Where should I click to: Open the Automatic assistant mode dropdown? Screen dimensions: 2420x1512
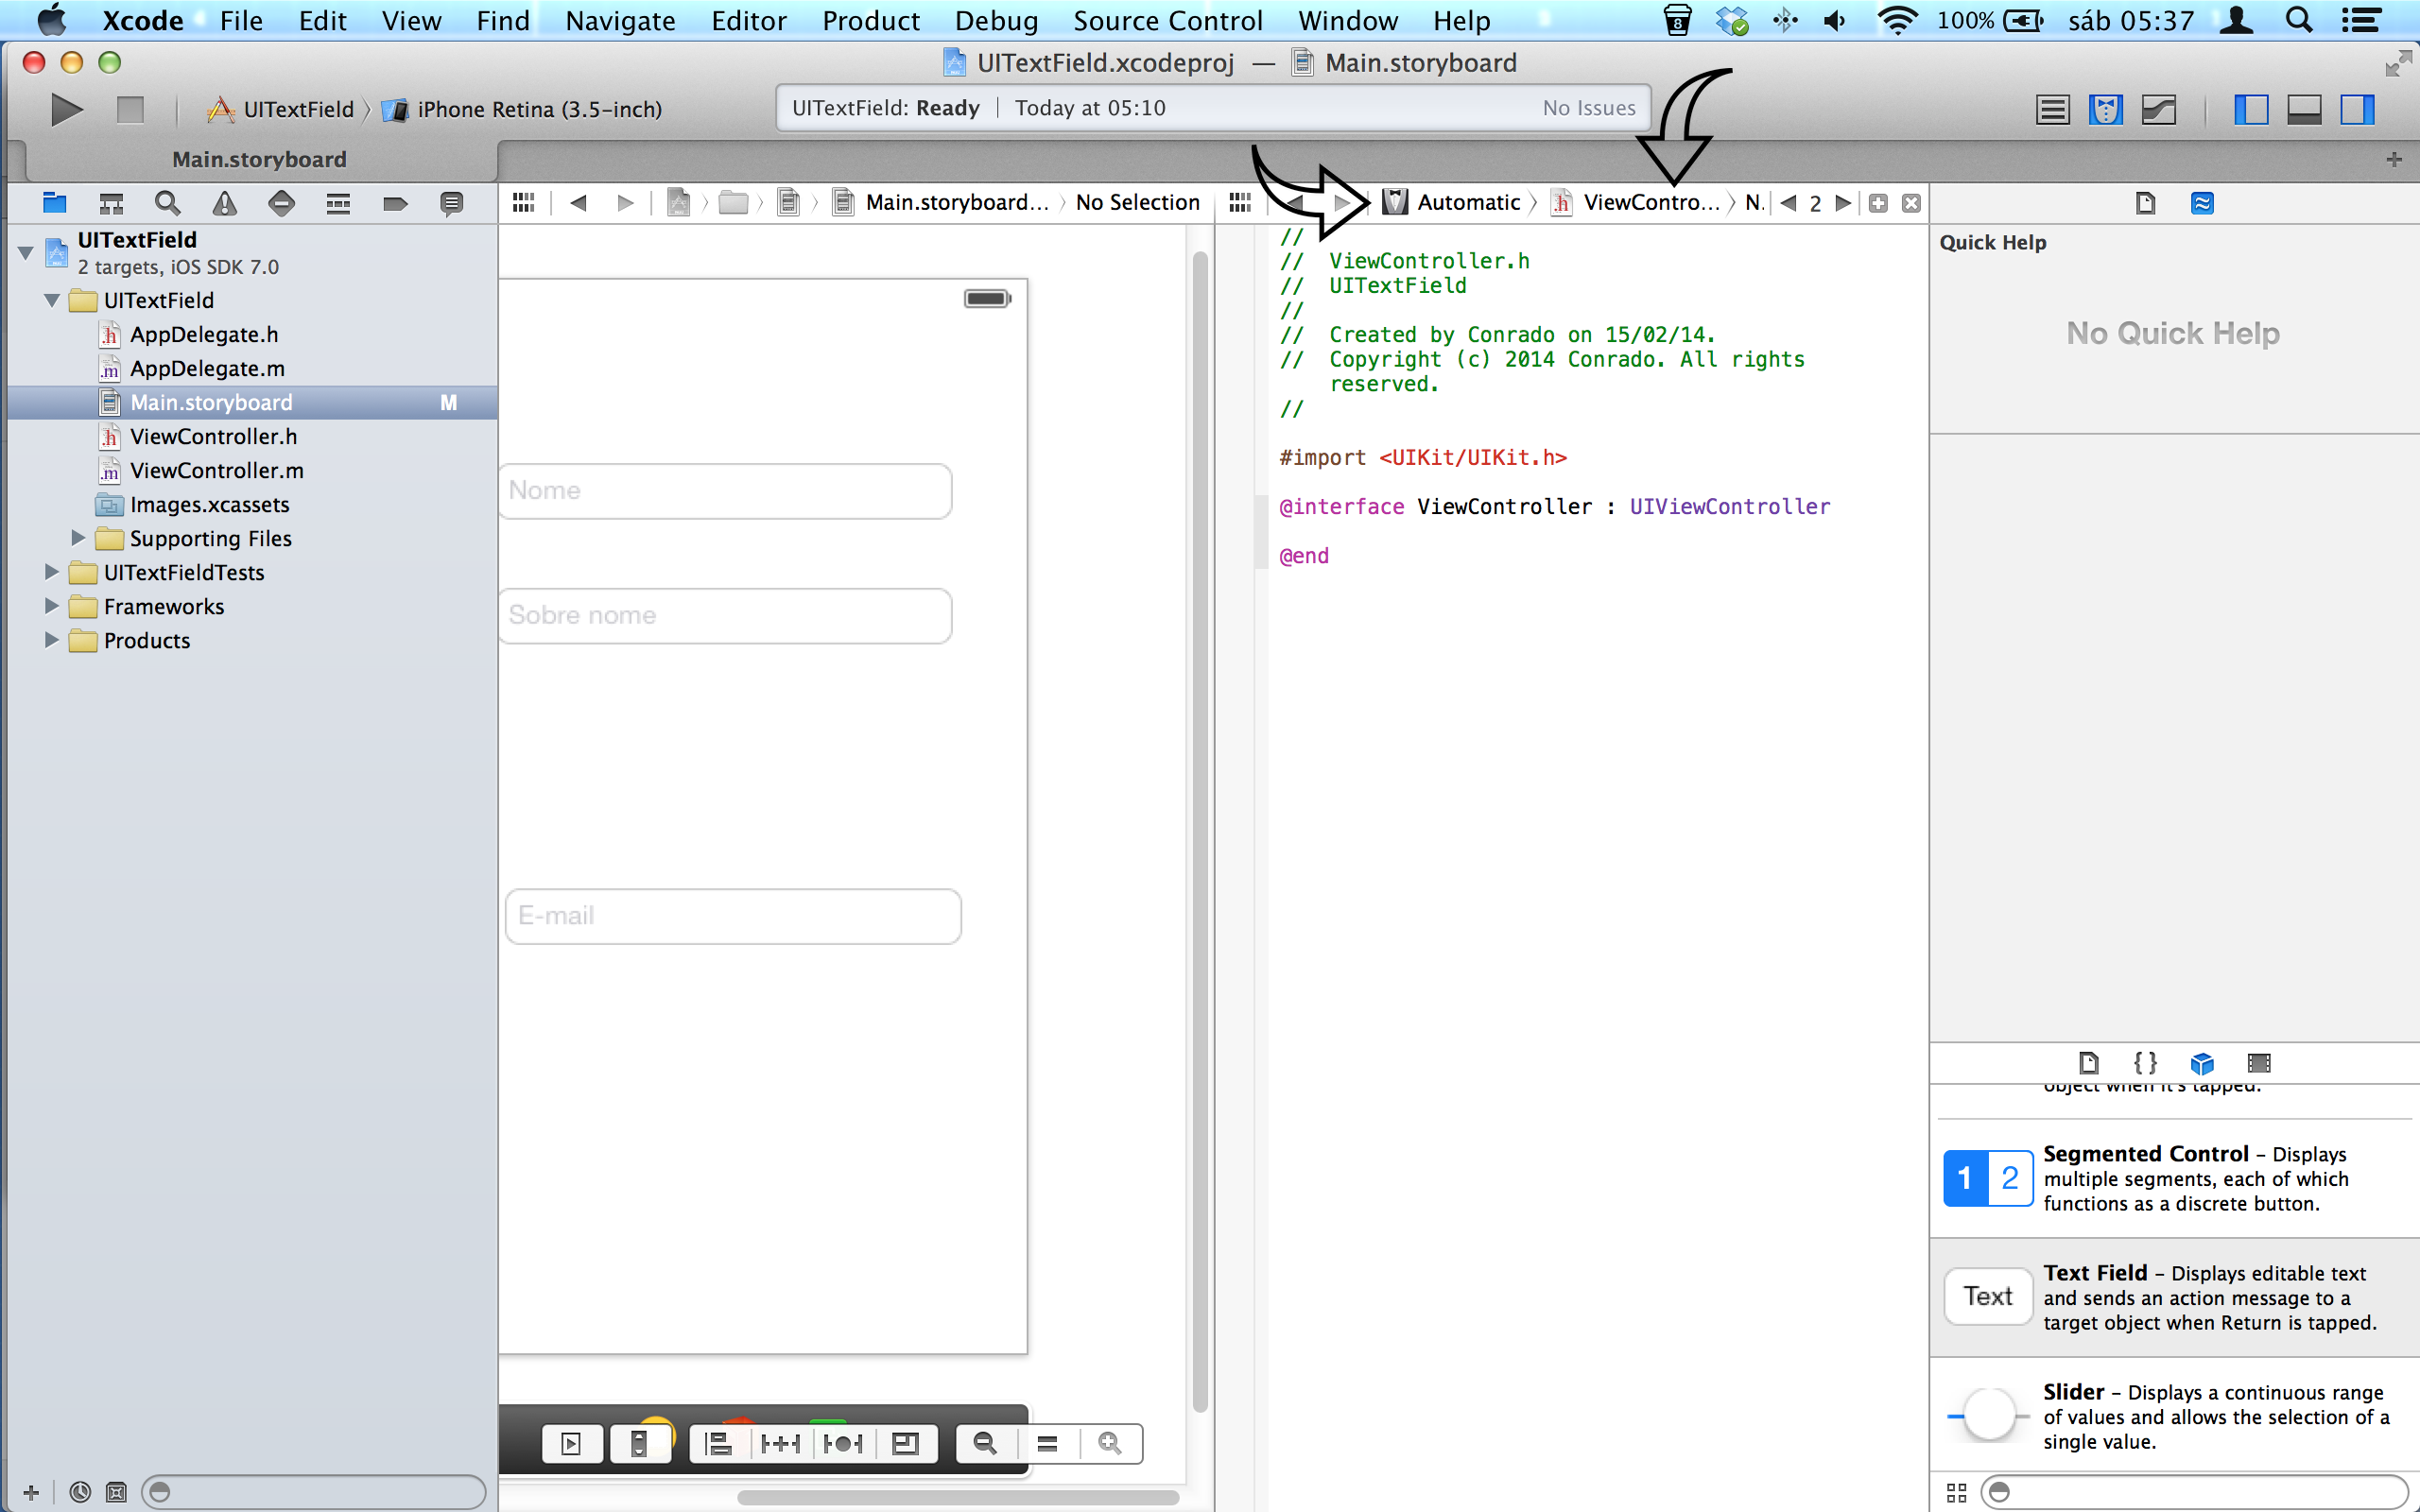click(1451, 203)
